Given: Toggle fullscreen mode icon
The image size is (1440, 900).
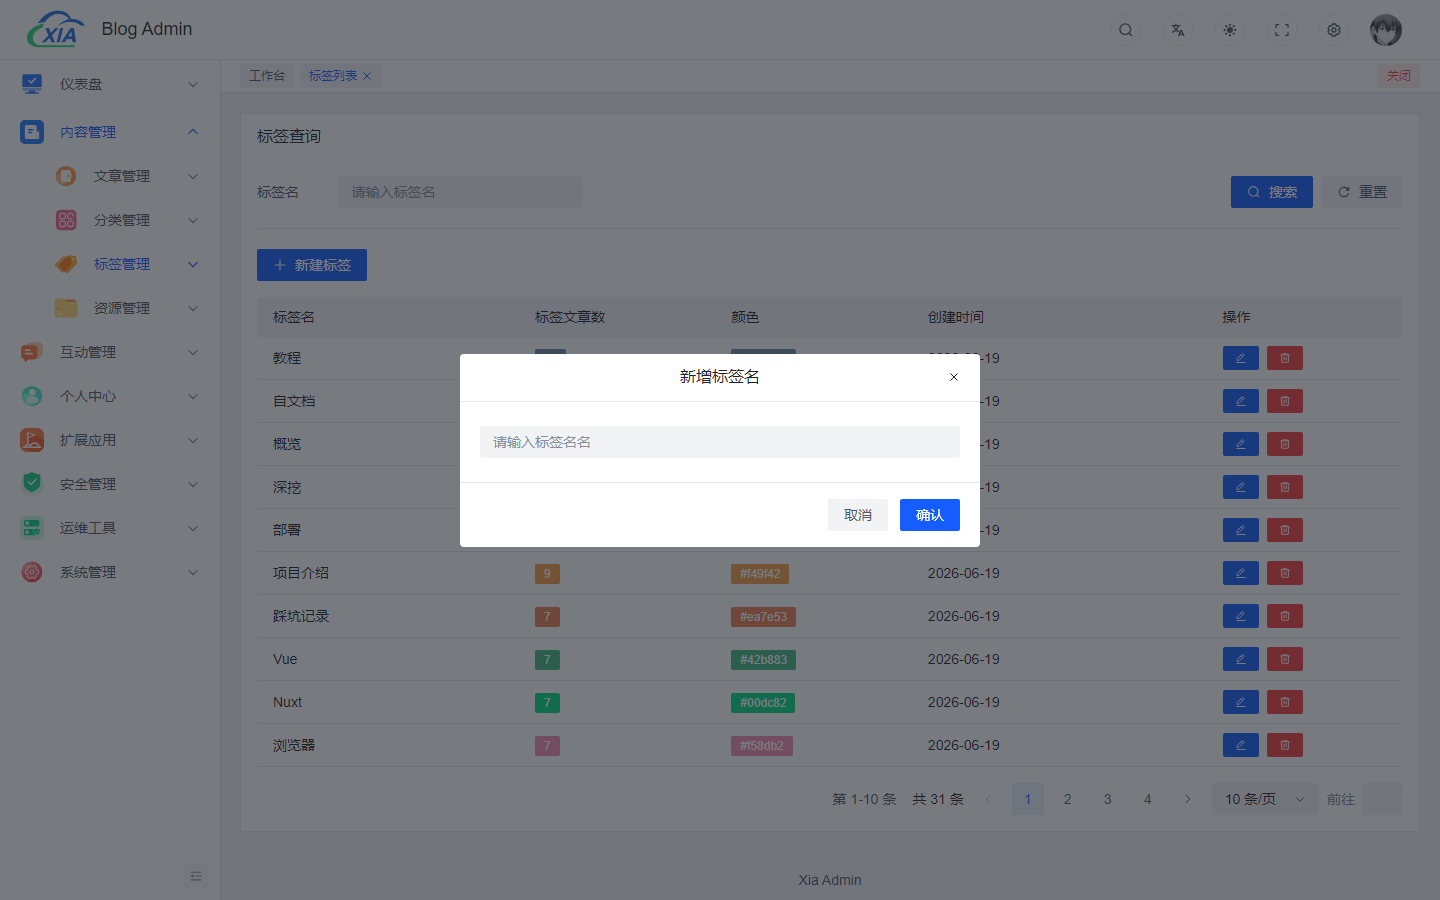Looking at the screenshot, I should [1282, 30].
